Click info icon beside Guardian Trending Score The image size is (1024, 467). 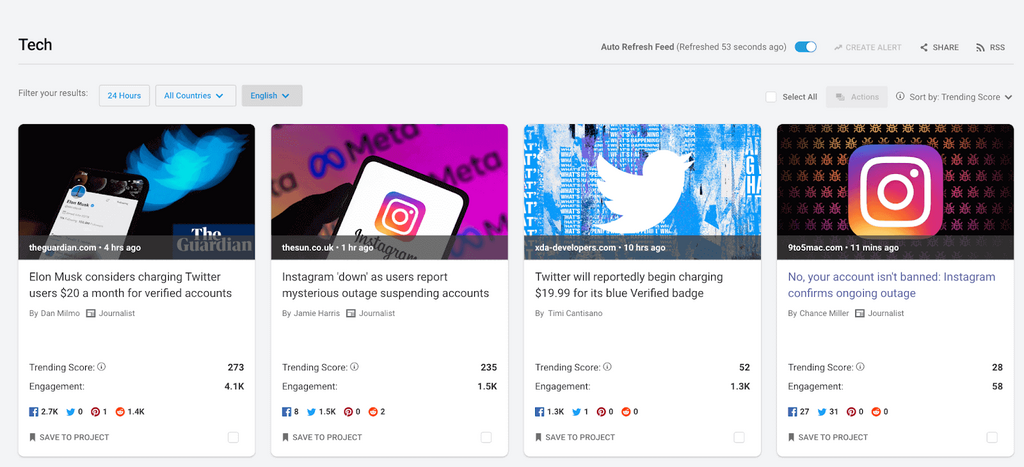point(101,367)
